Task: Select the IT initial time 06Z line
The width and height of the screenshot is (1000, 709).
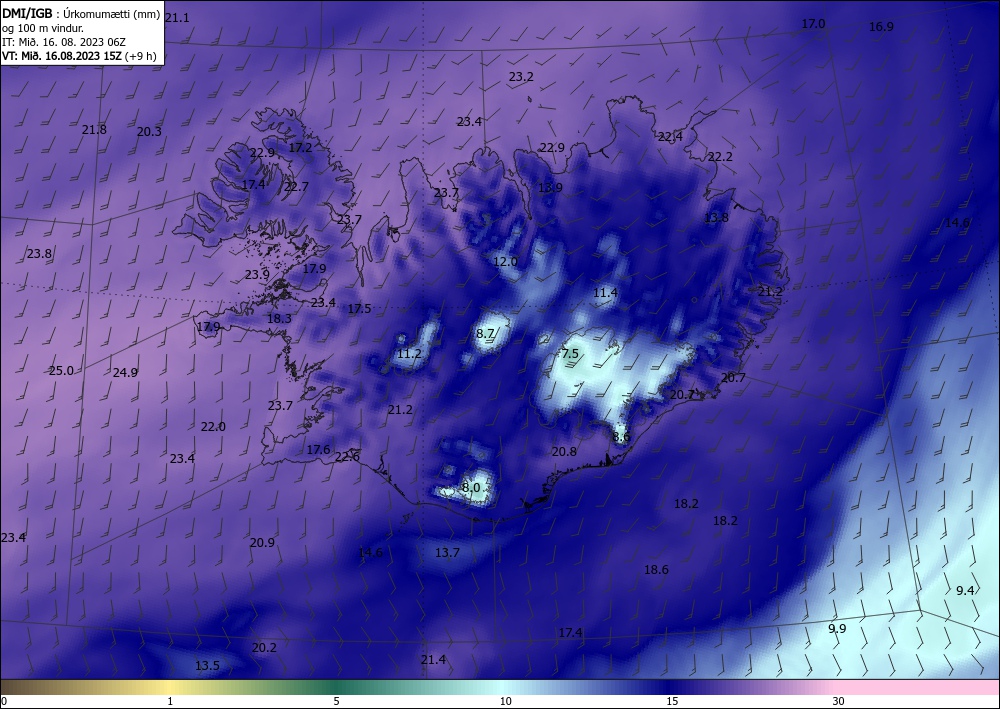Action: (64, 42)
